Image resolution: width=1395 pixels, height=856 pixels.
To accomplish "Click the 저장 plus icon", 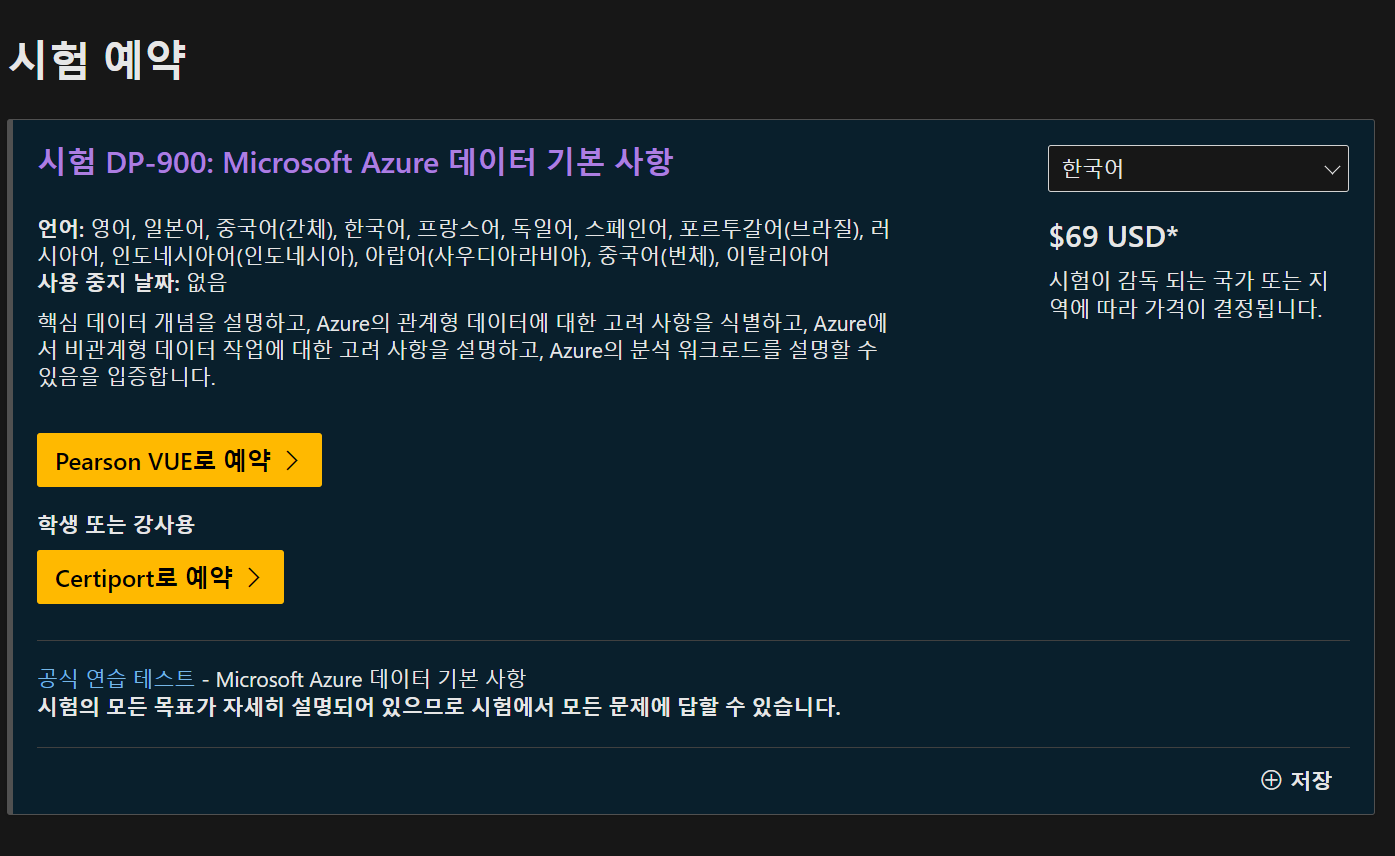I will click(1271, 780).
